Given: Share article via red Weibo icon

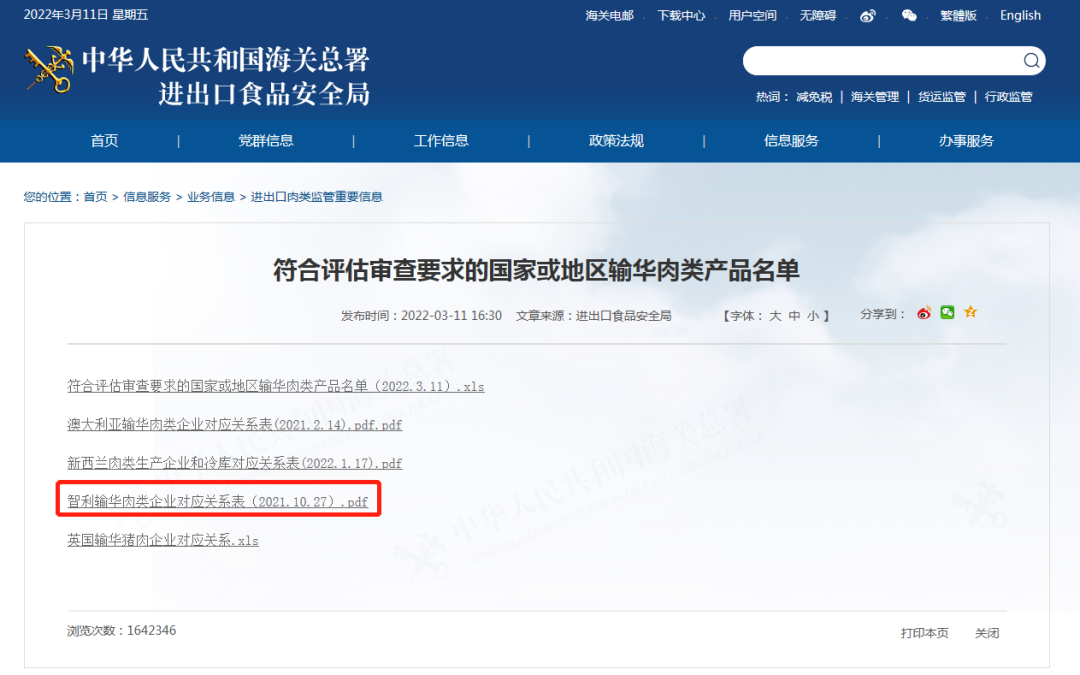Looking at the screenshot, I should [924, 313].
